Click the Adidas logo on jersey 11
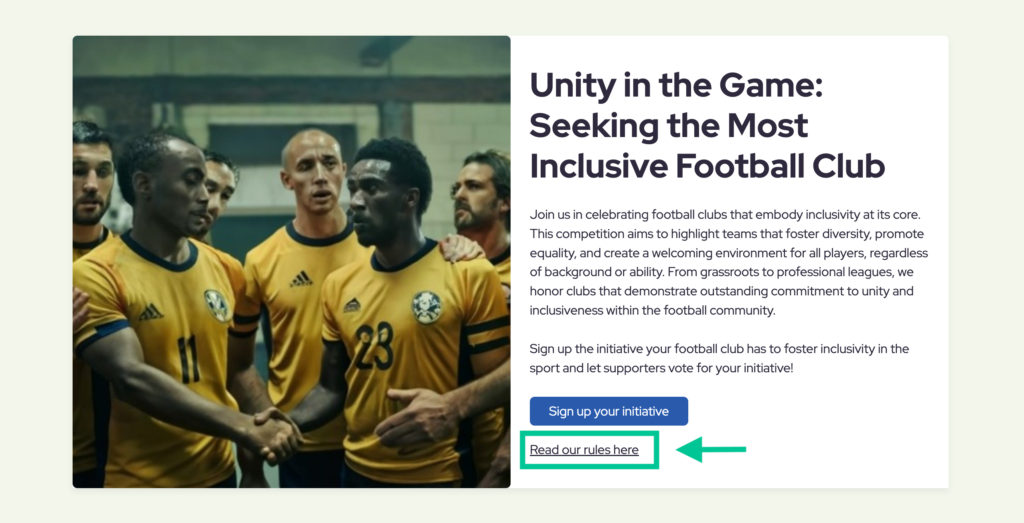Image resolution: width=1024 pixels, height=523 pixels. [x=151, y=312]
